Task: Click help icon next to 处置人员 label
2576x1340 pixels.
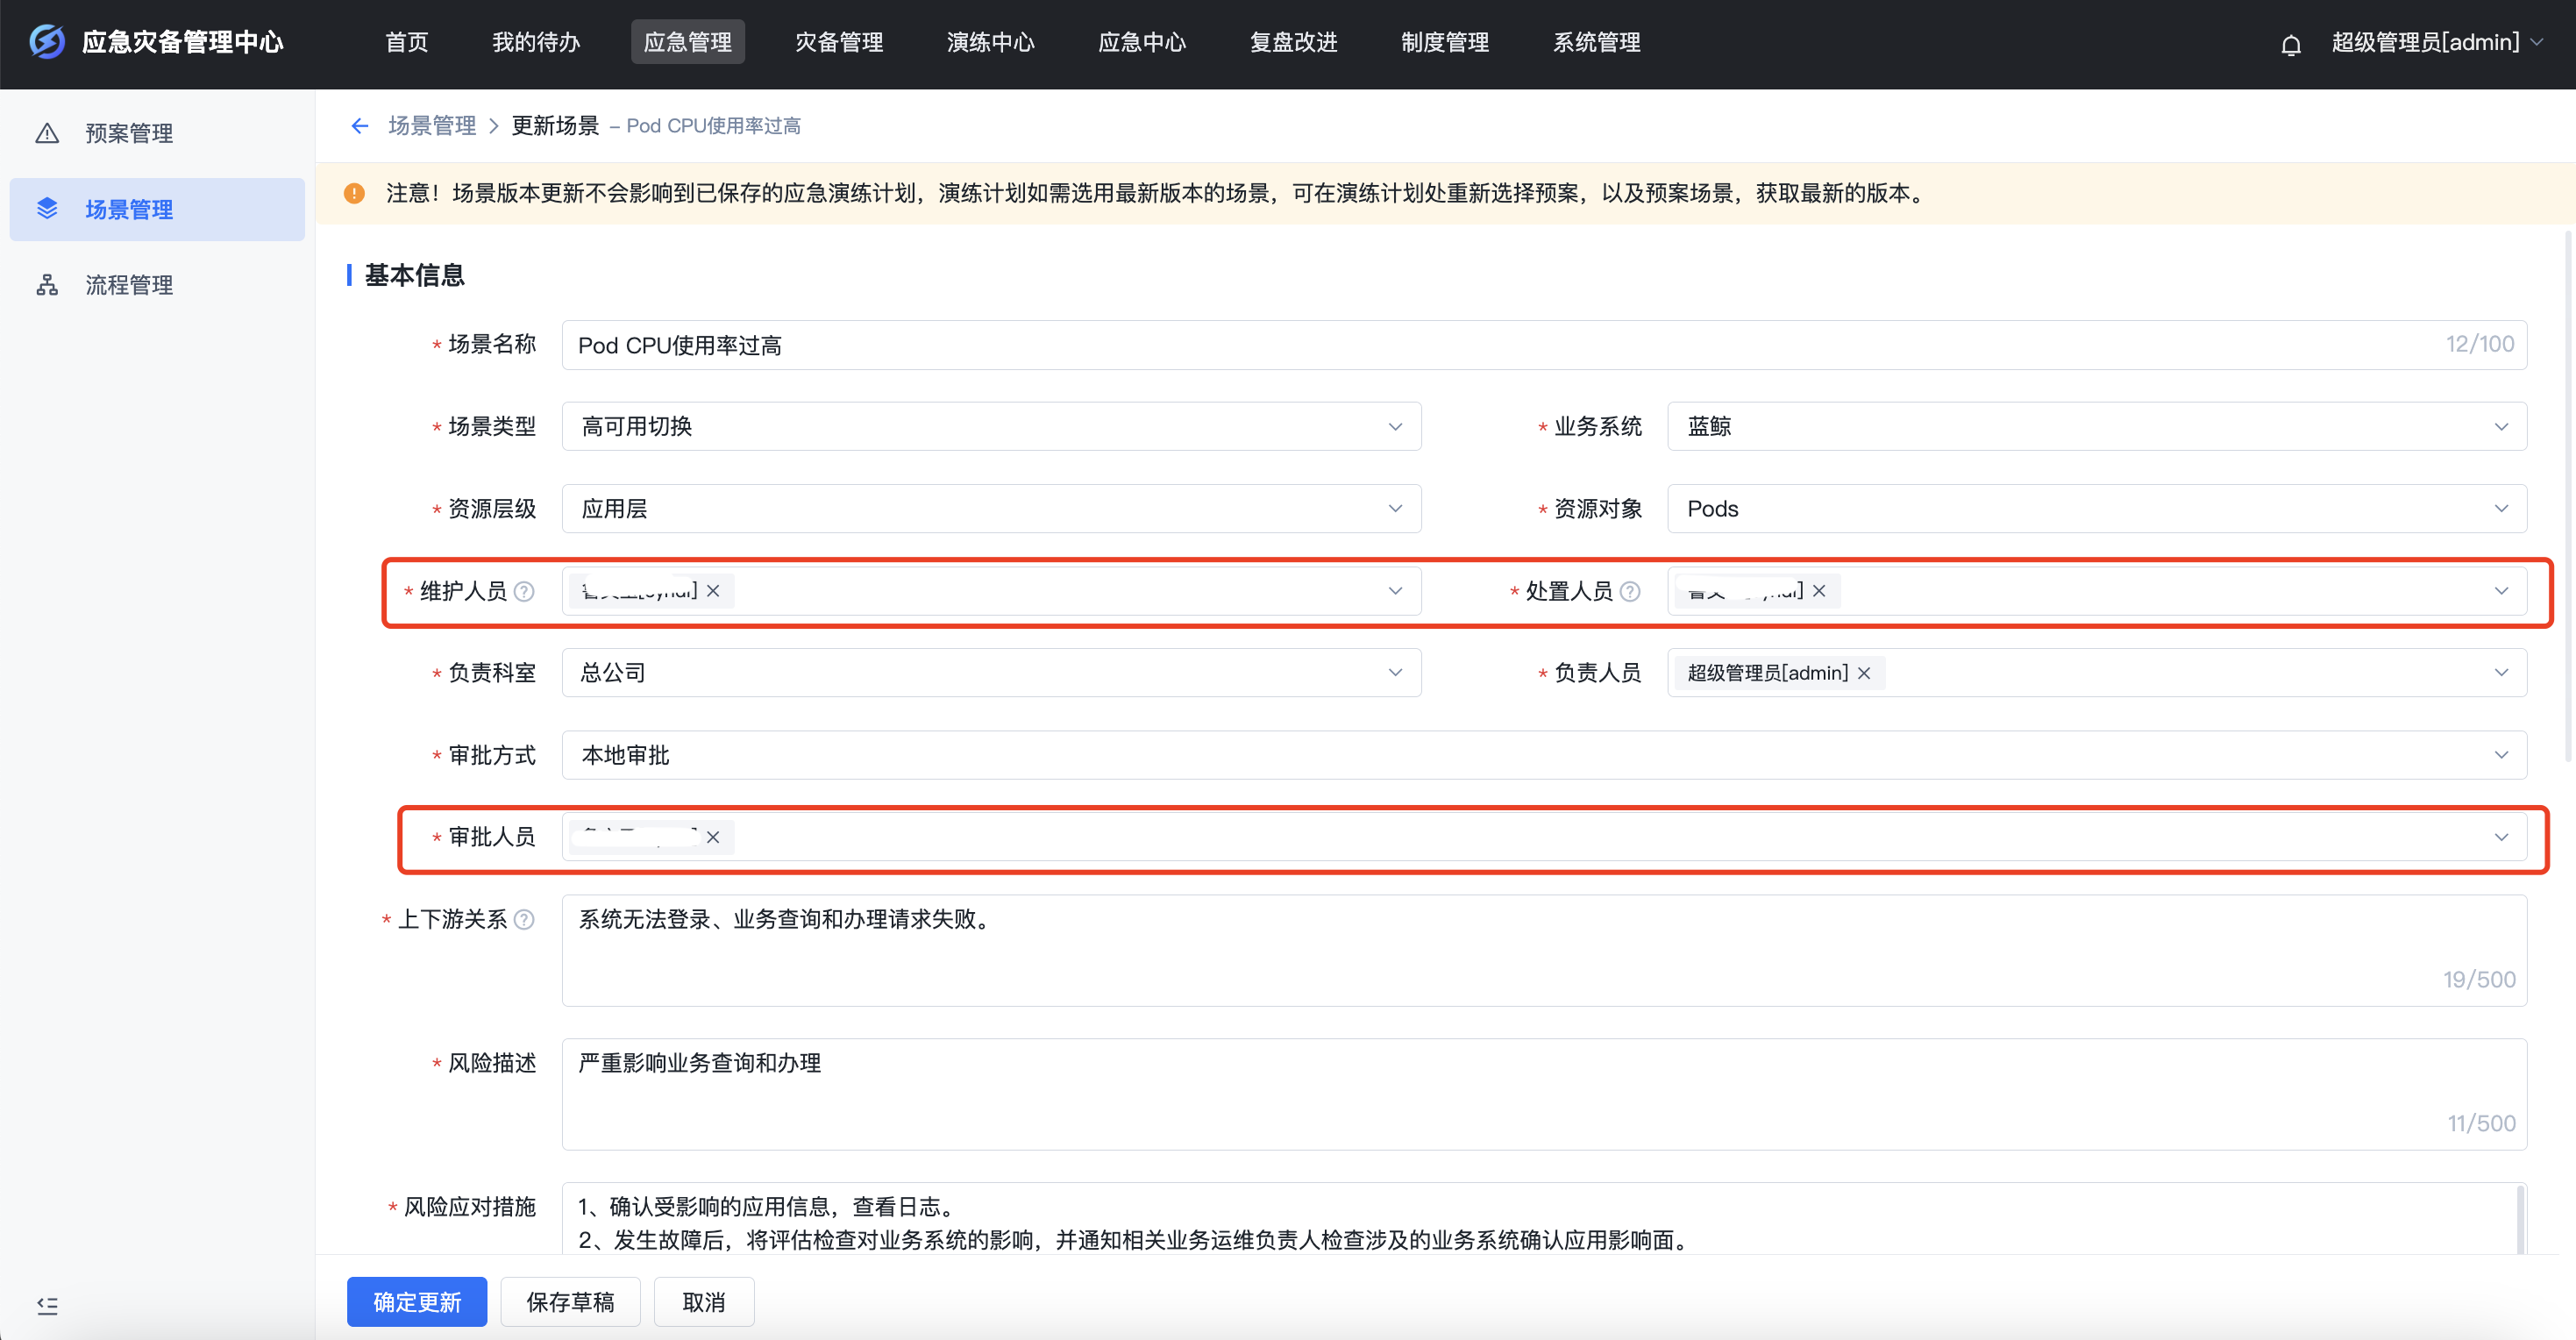Action: click(1630, 591)
